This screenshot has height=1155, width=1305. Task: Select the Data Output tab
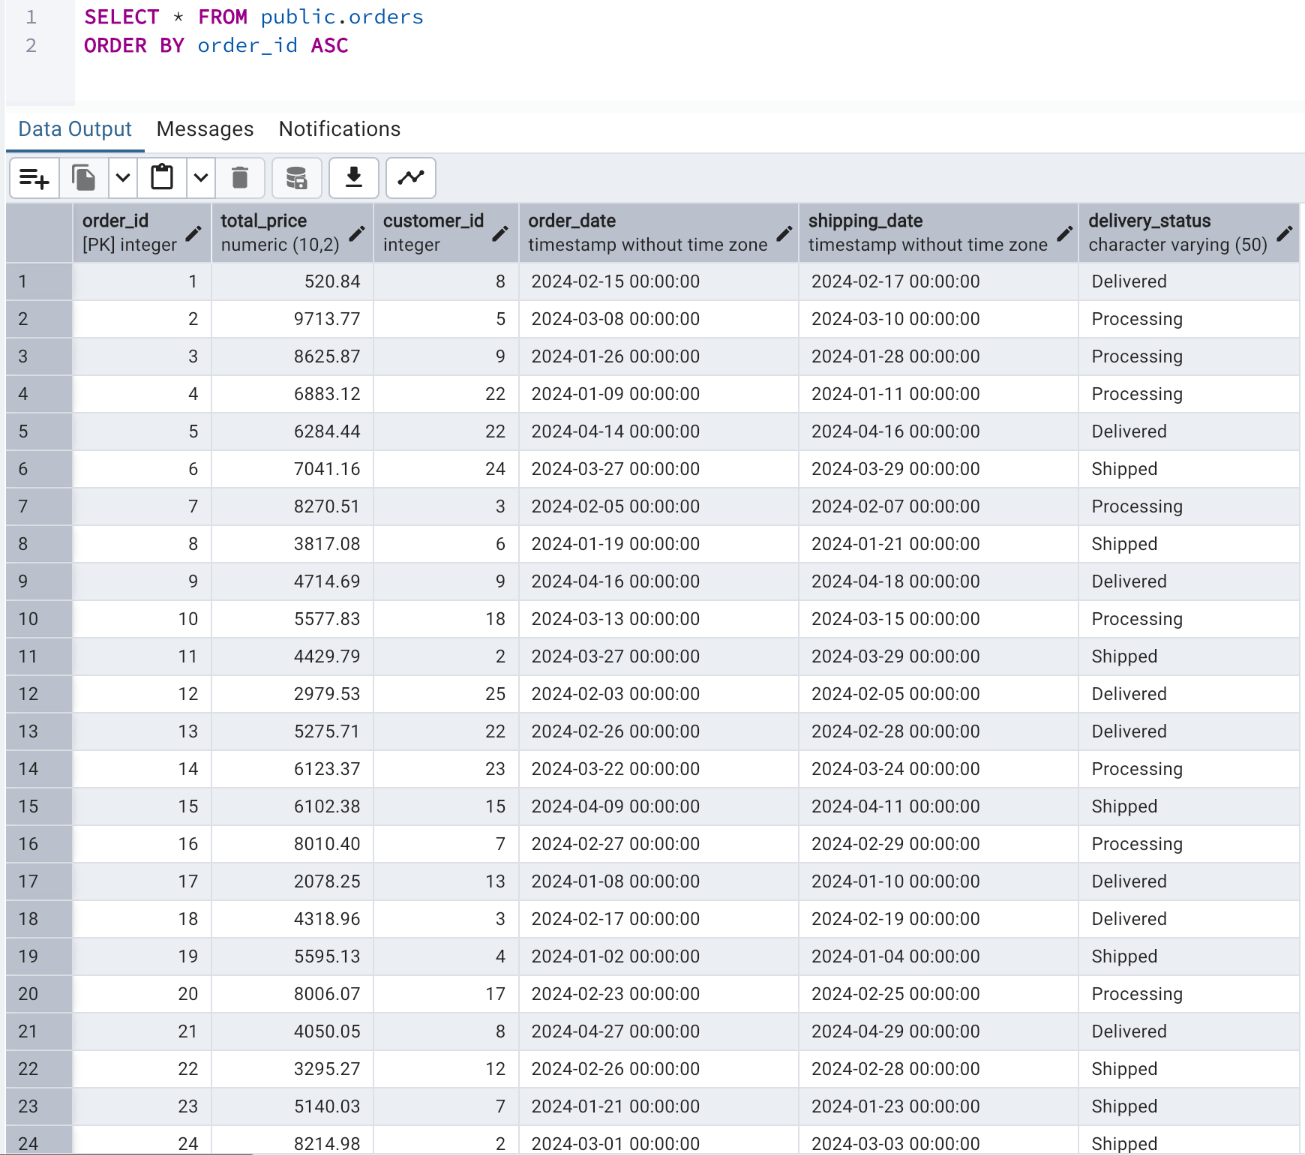[x=75, y=129]
